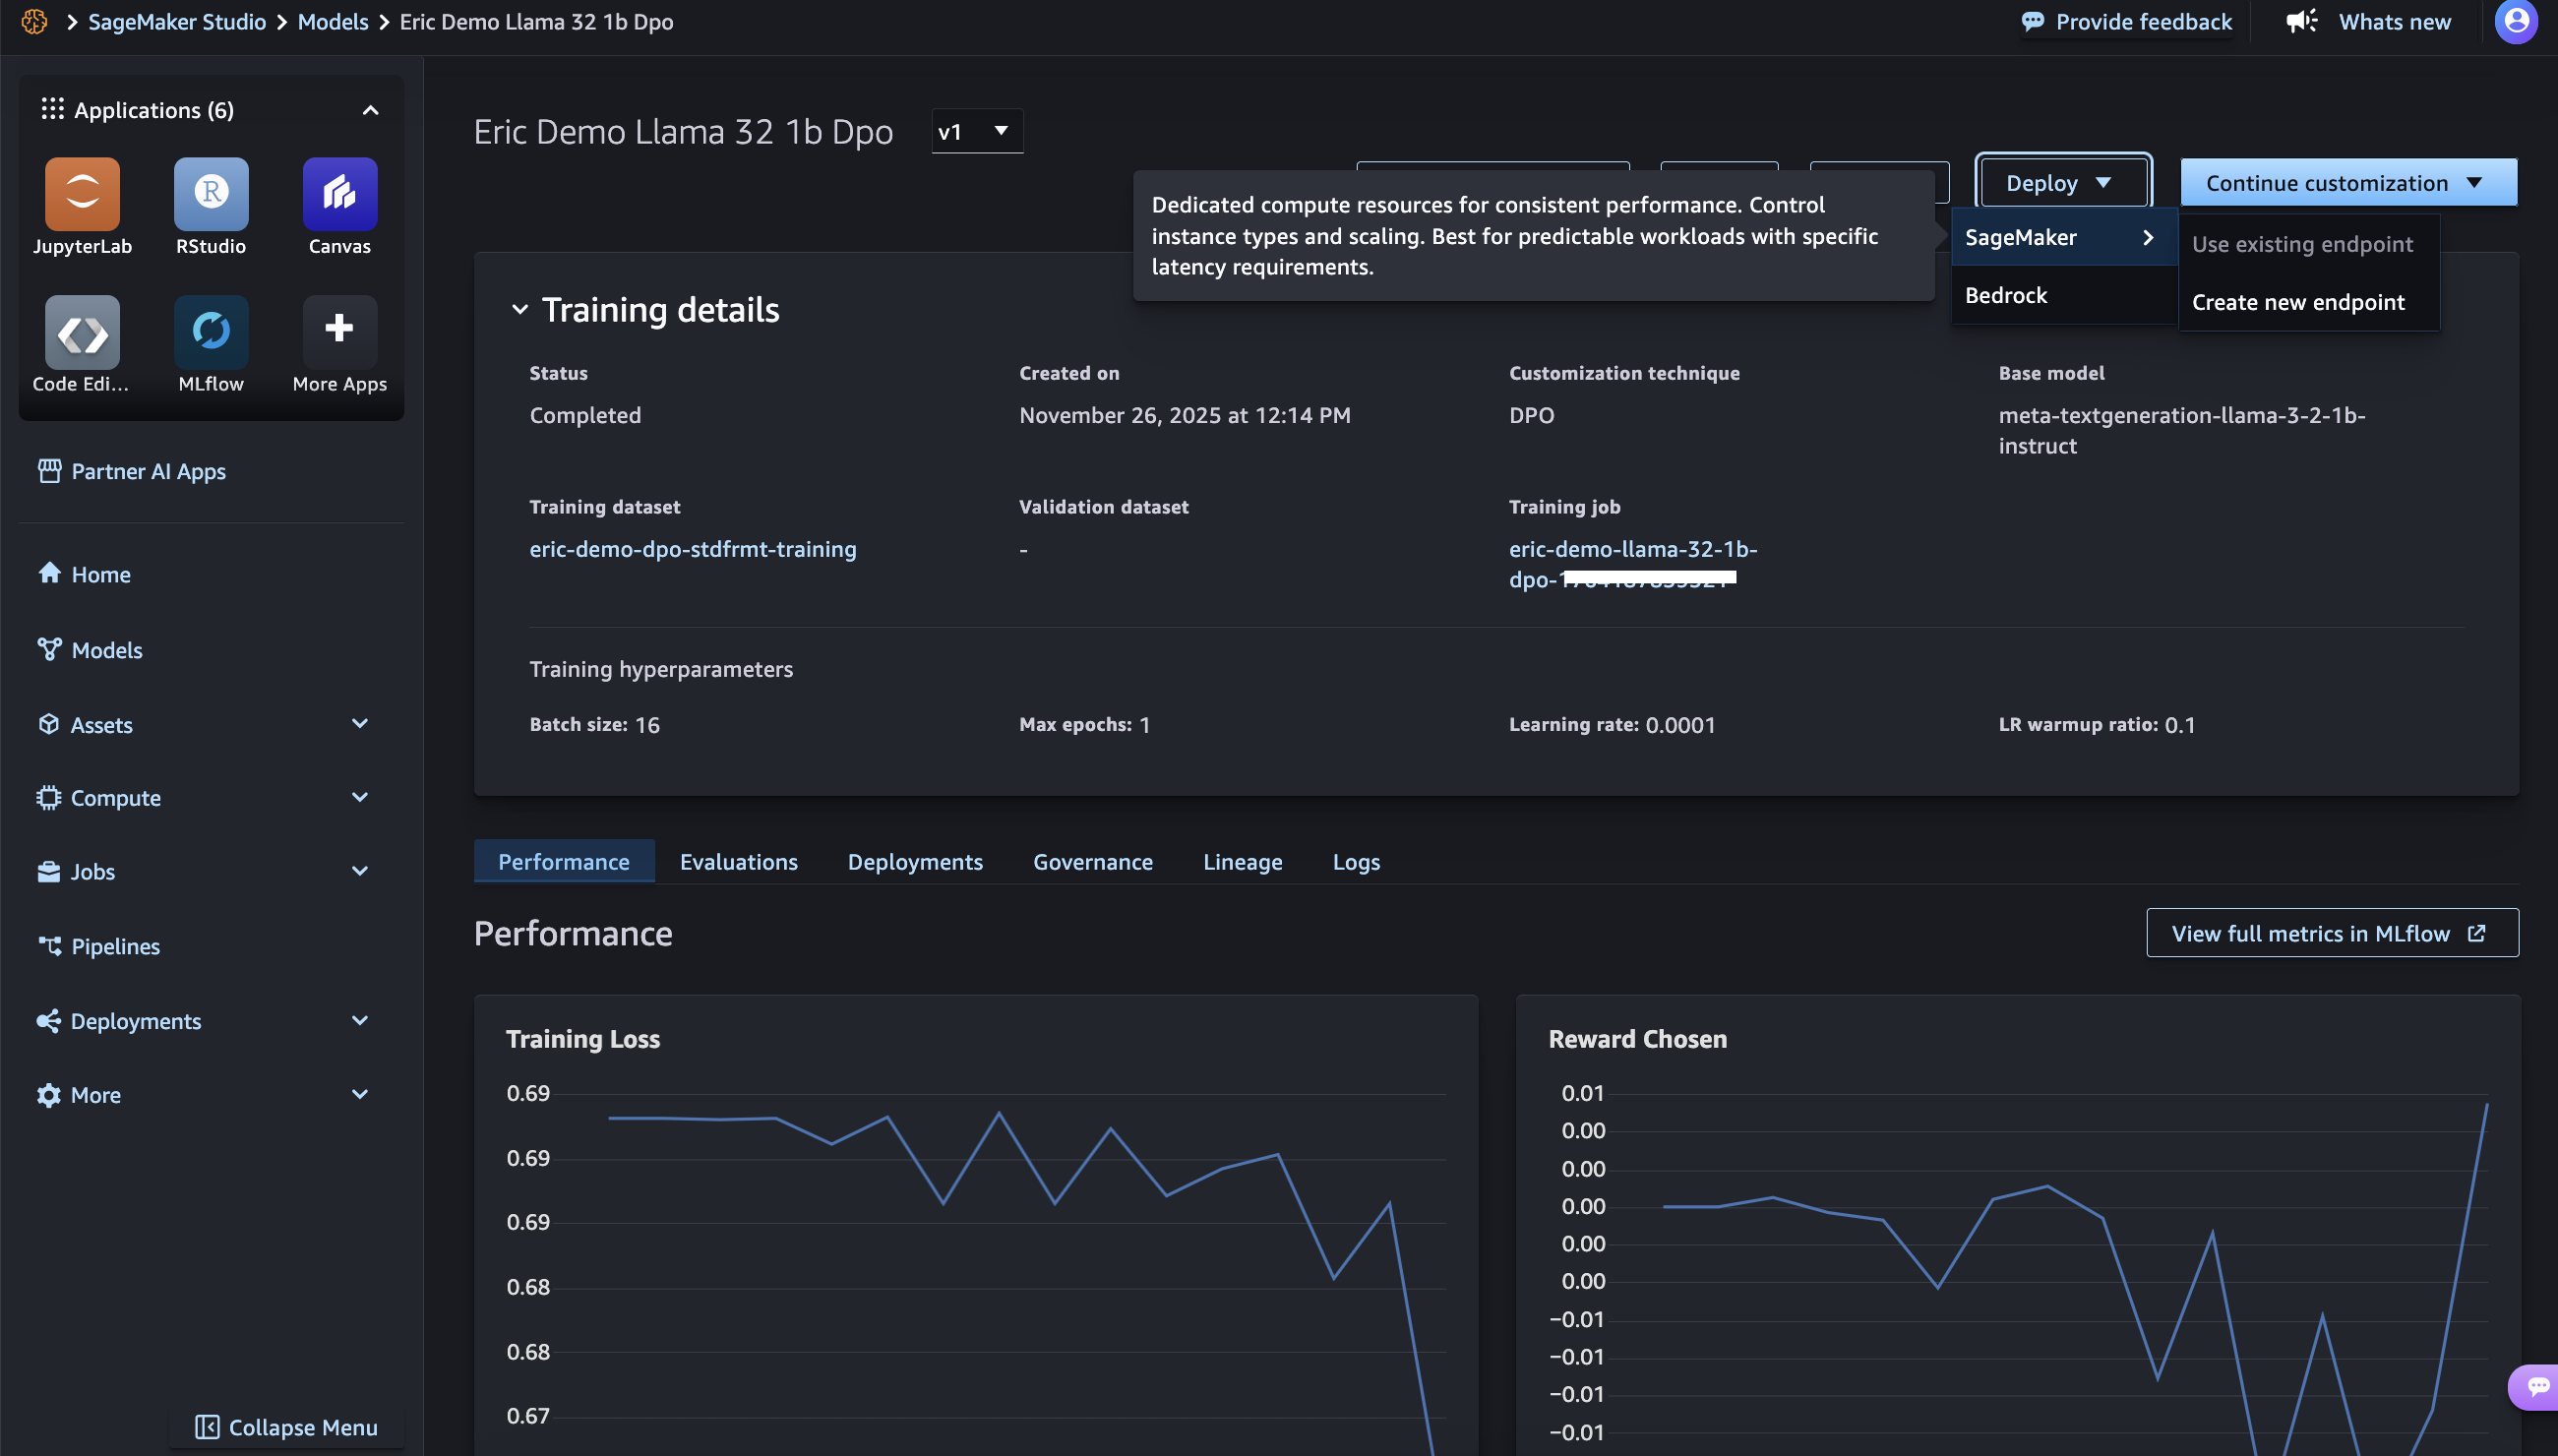Open the v1 version dropdown
Viewport: 2558px width, 1456px height.
click(976, 131)
